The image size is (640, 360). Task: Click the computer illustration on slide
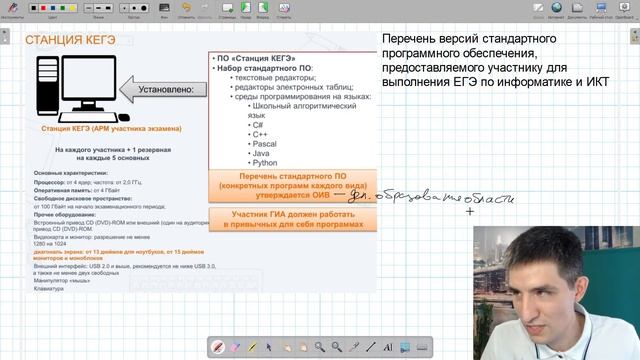pyautogui.click(x=83, y=89)
